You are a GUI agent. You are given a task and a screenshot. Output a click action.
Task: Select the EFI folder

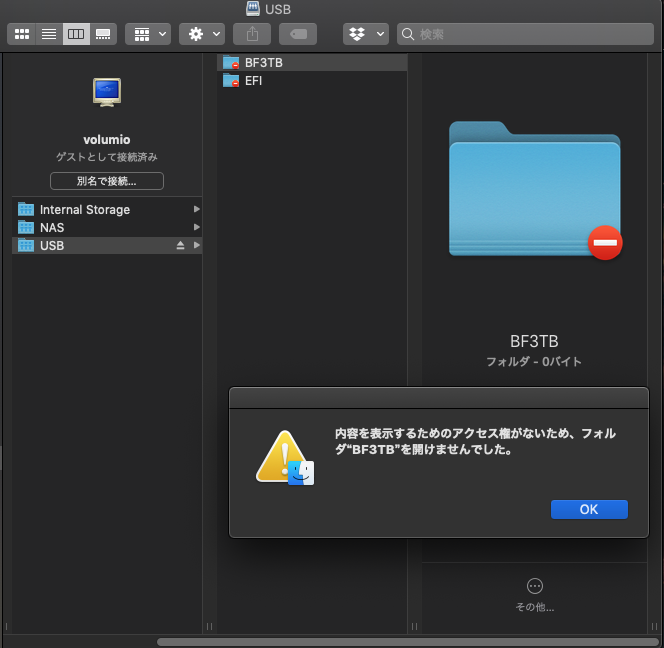[x=312, y=80]
